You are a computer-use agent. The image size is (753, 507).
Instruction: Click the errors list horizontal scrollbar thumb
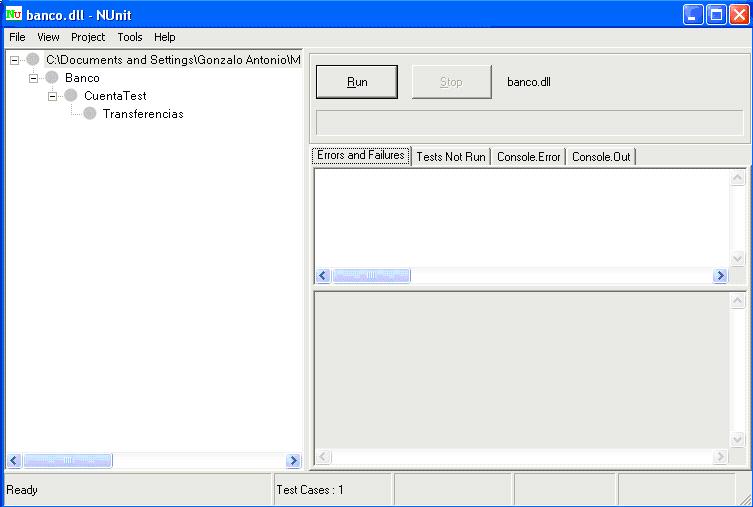[371, 276]
